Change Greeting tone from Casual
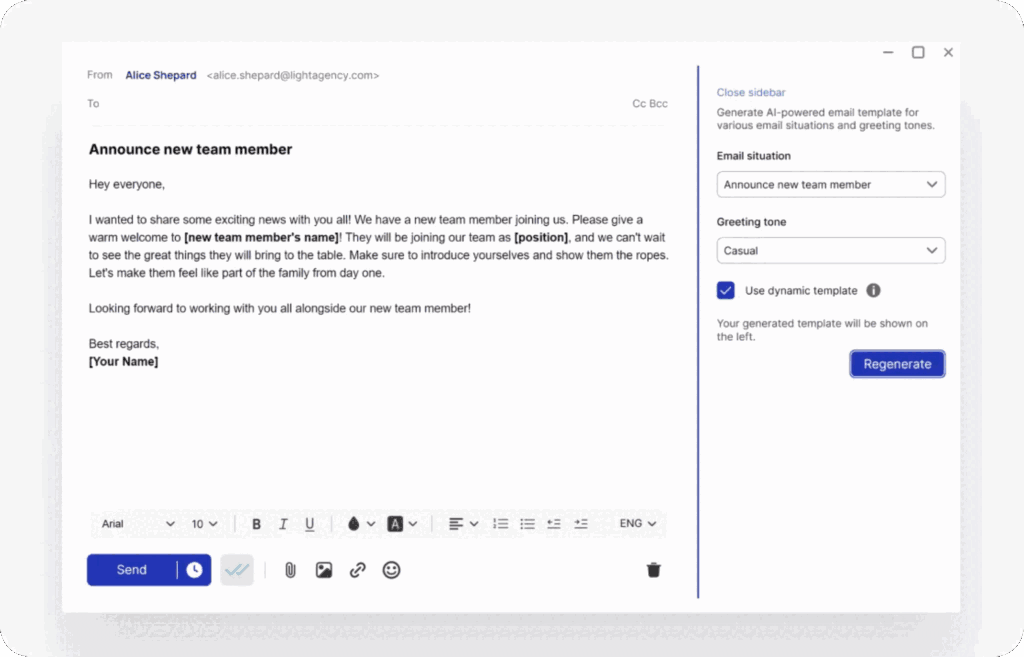 click(x=830, y=250)
